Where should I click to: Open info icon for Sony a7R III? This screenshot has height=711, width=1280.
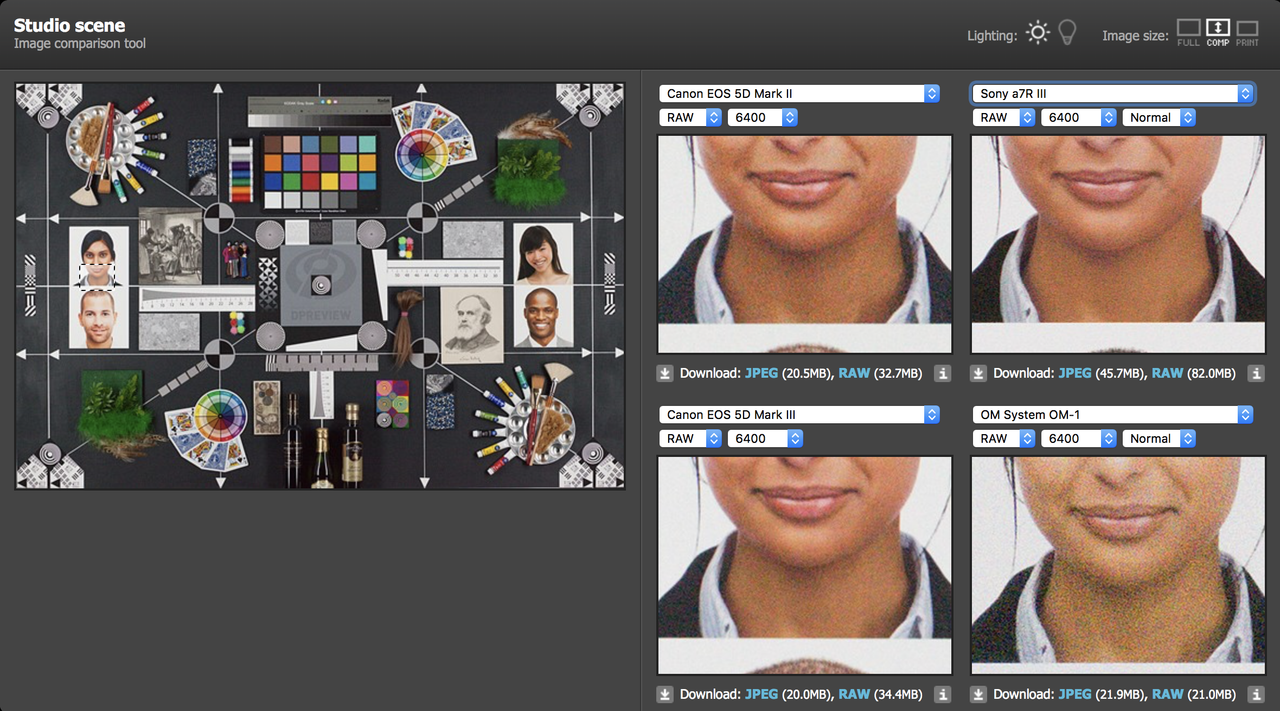(1256, 373)
